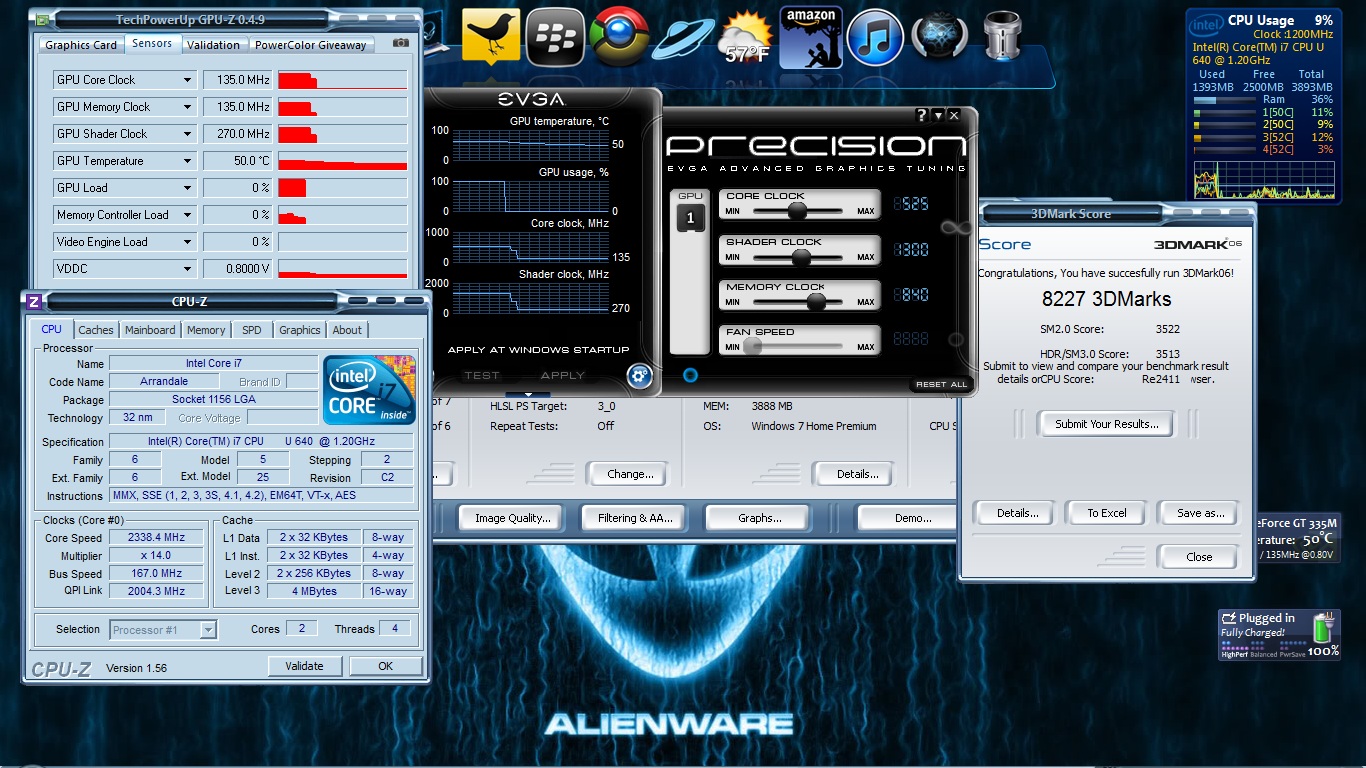
Task: Click the CPU usage history graph gadget
Action: coord(1263,180)
